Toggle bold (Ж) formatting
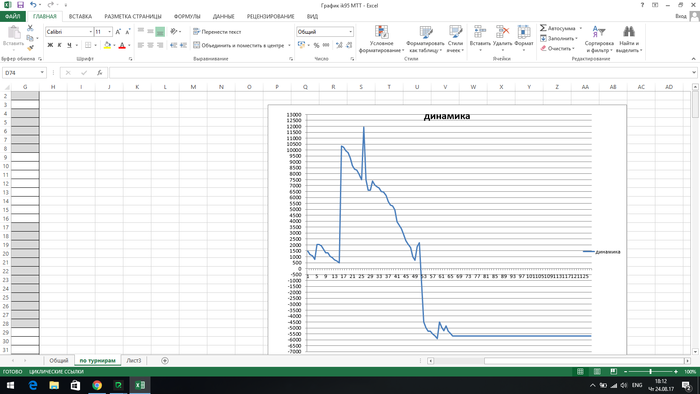 (x=50, y=45)
